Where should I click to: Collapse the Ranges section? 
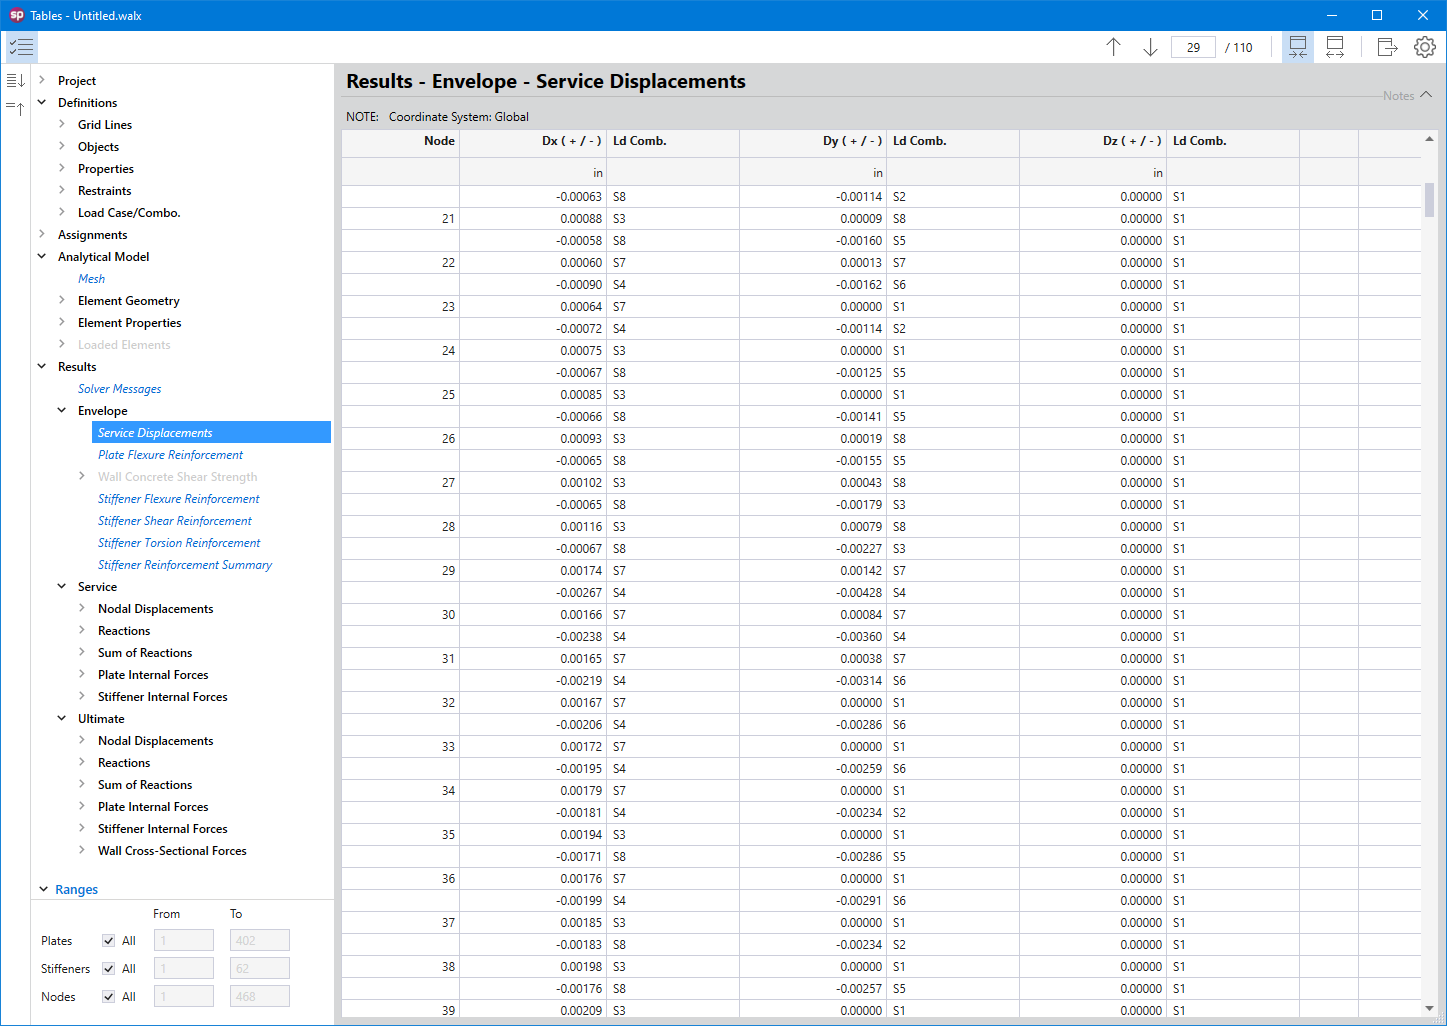(44, 889)
